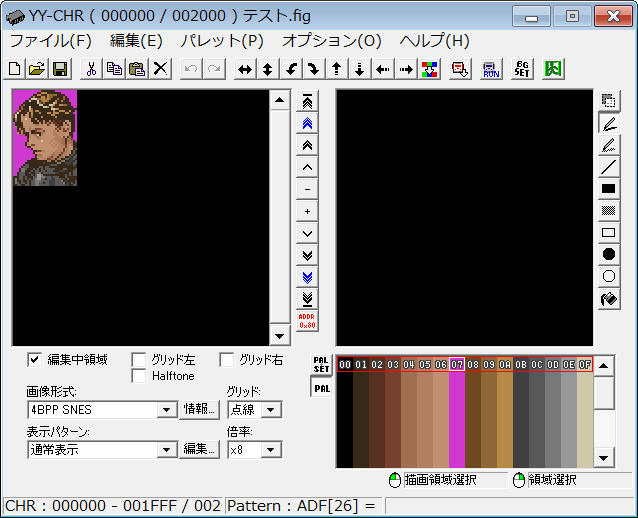The image size is (638, 518).
Task: Select the beige palette color 0F
Action: [585, 412]
